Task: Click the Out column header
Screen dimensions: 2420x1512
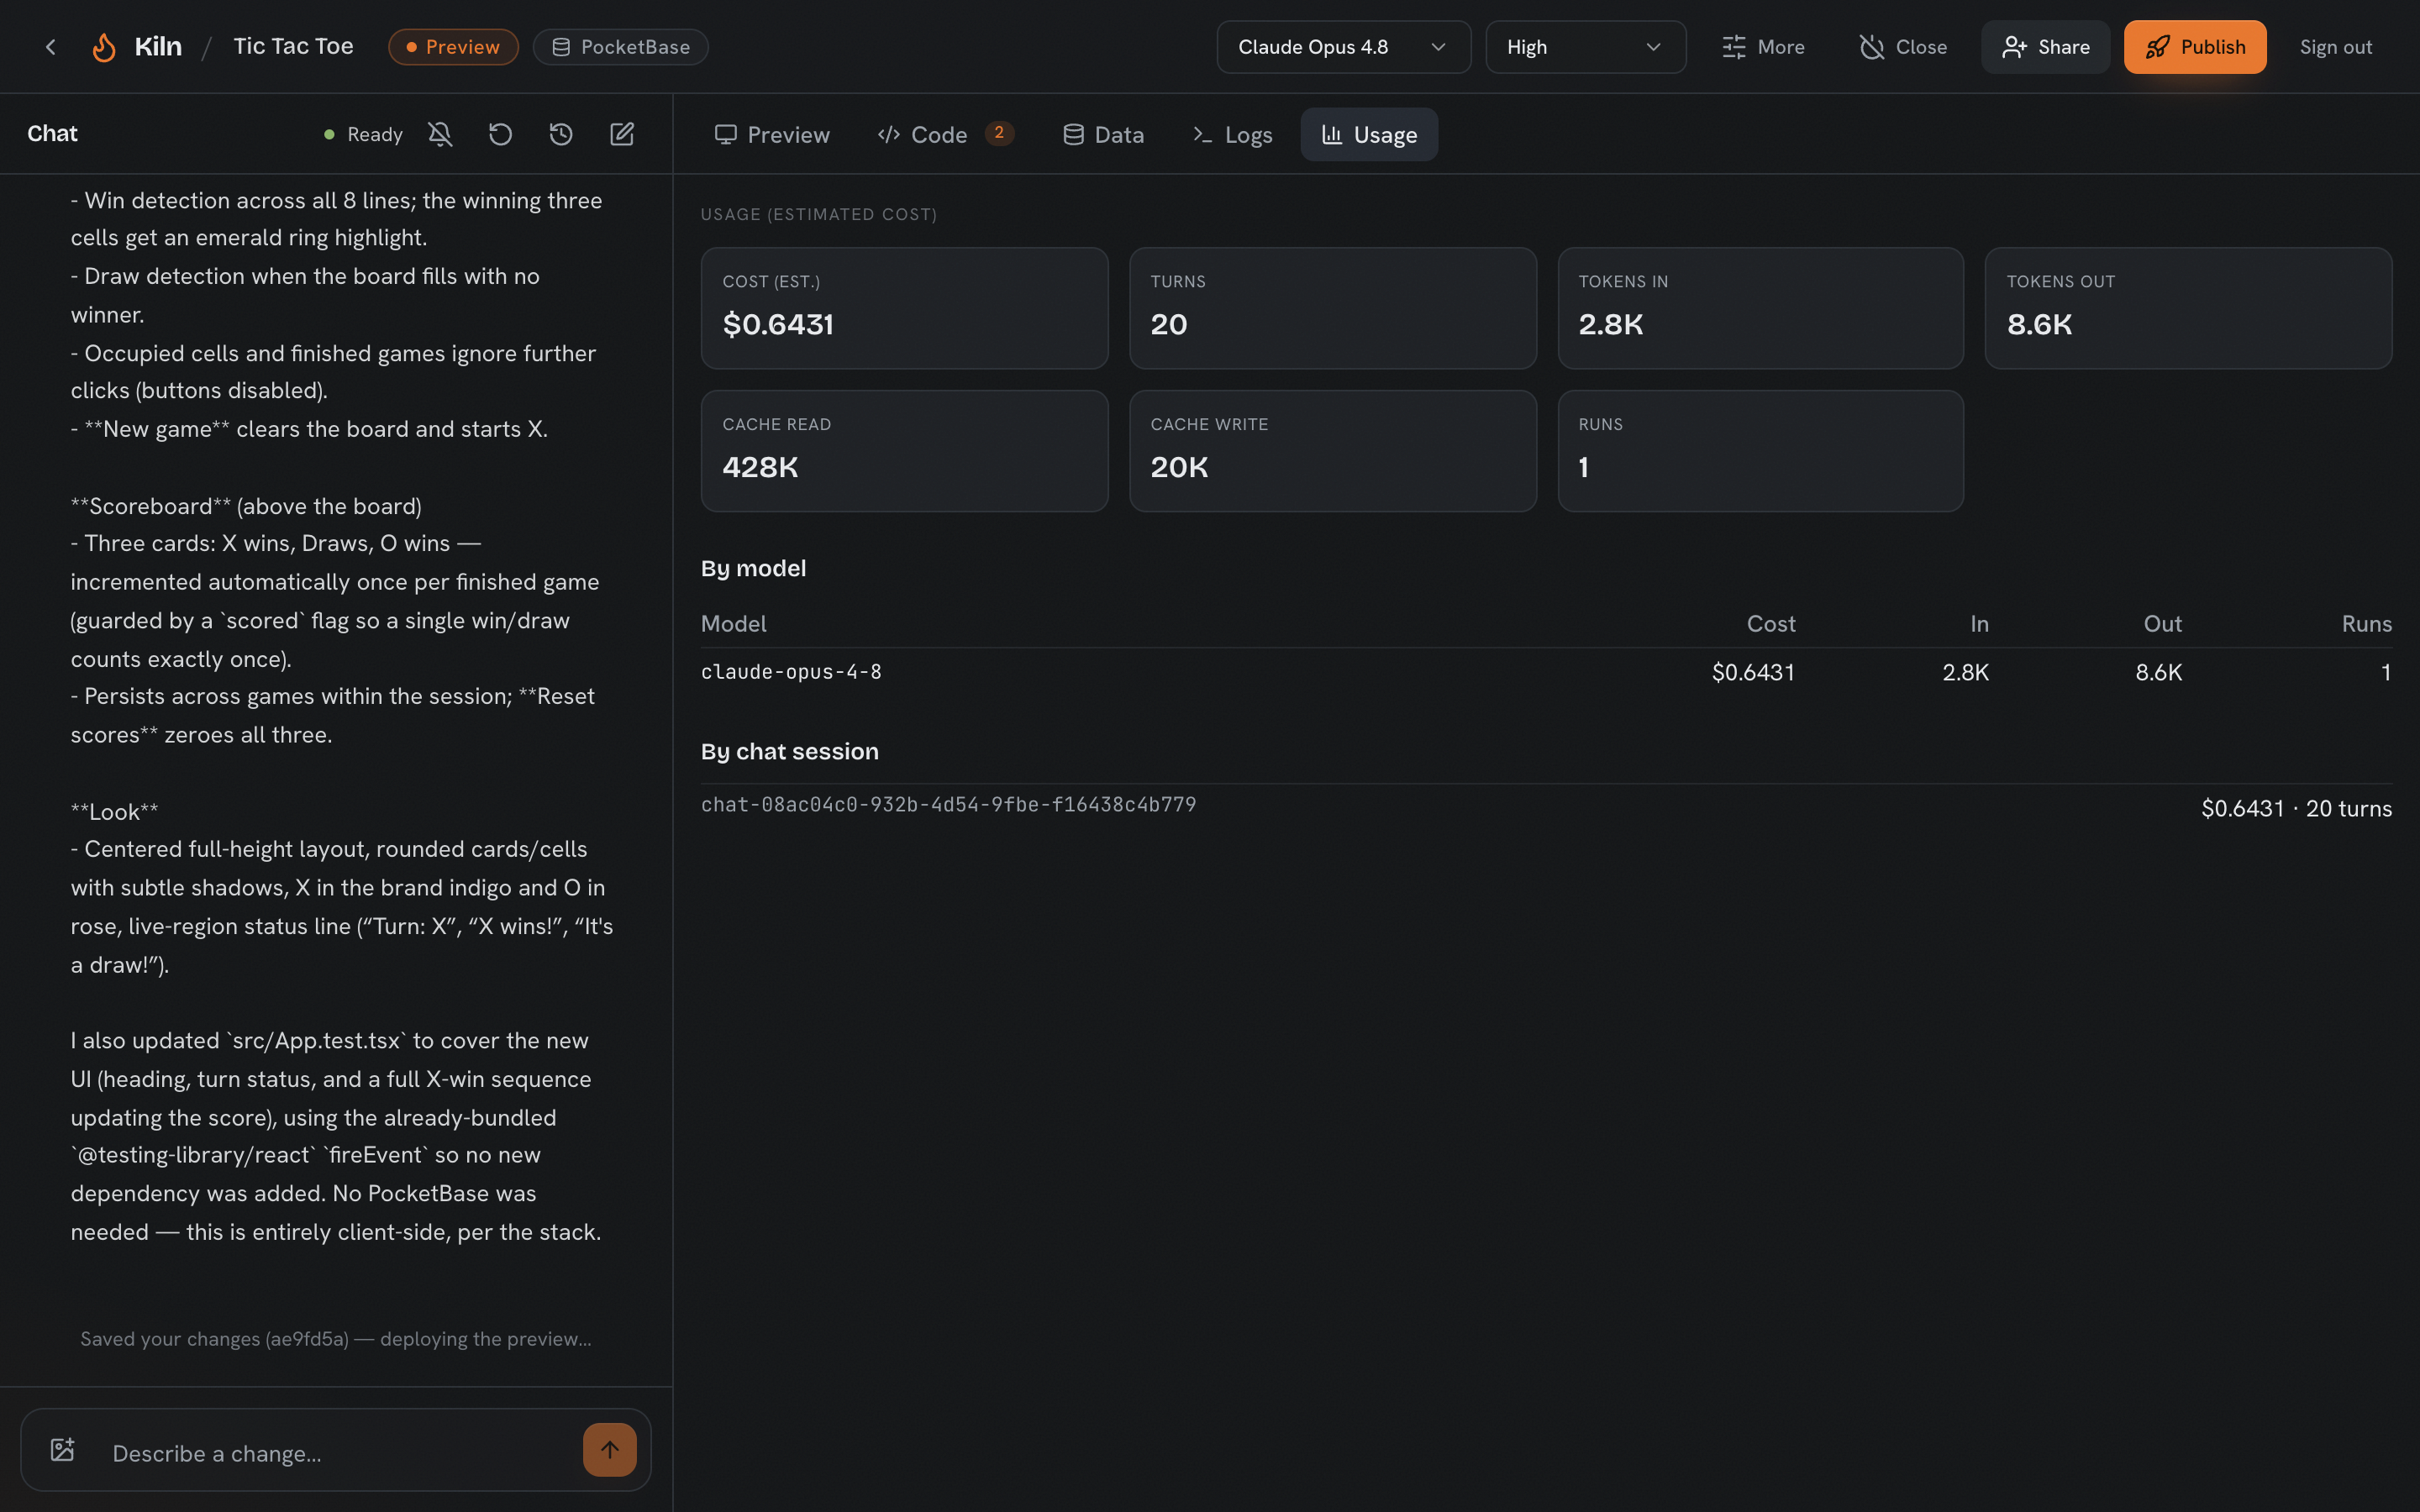Action: tap(2162, 624)
